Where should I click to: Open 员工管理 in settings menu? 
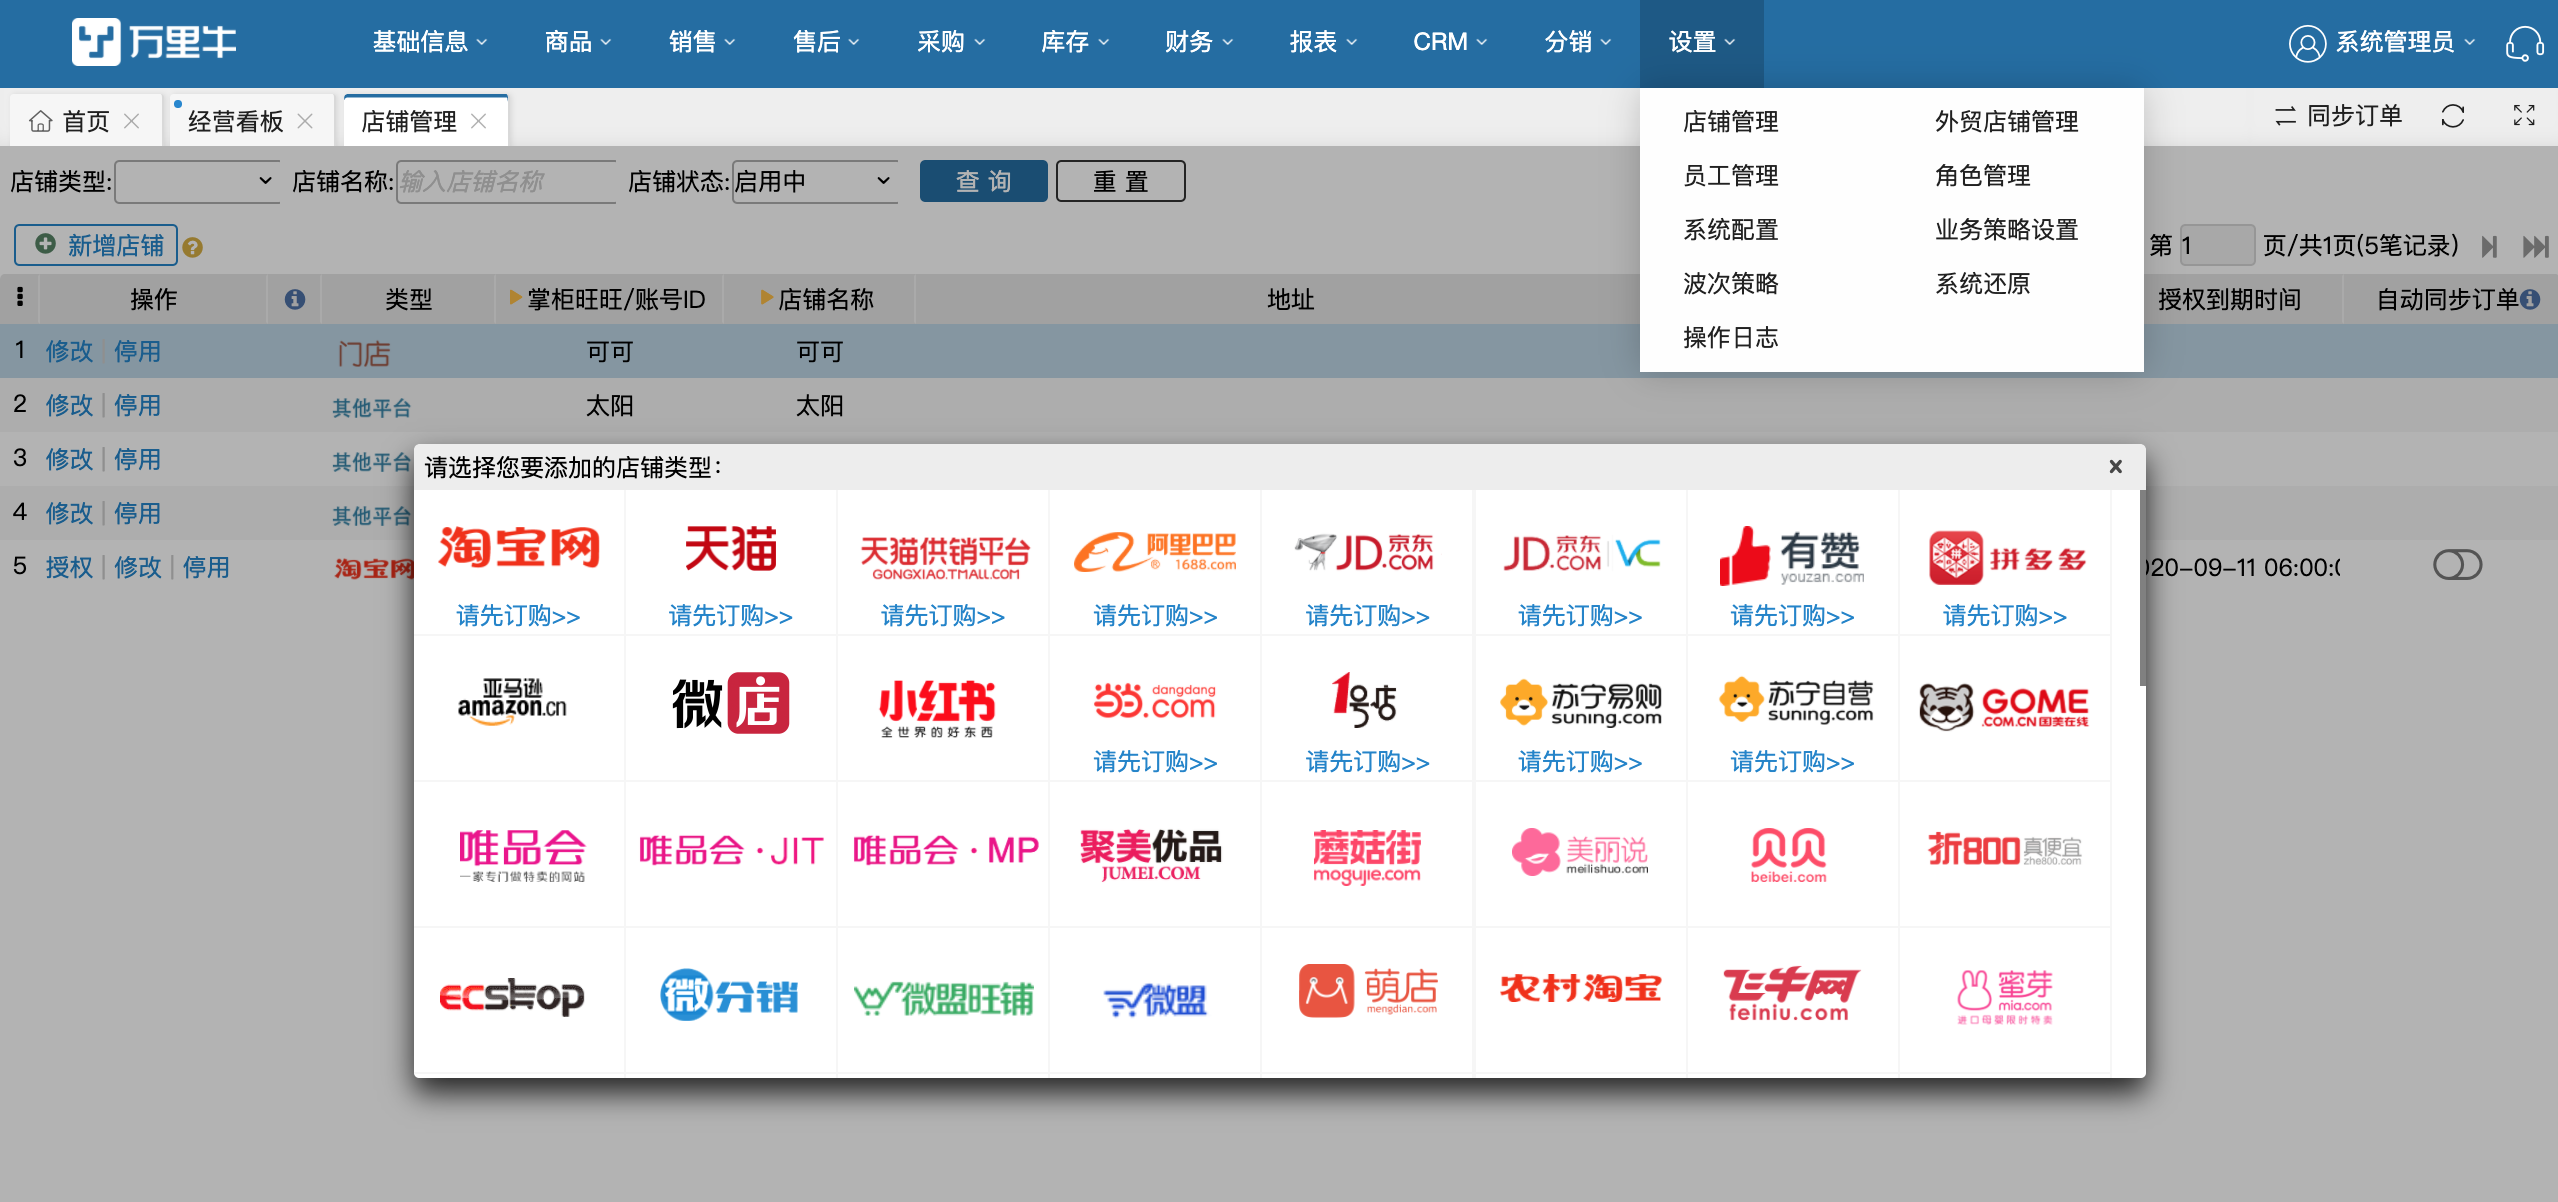click(1730, 176)
